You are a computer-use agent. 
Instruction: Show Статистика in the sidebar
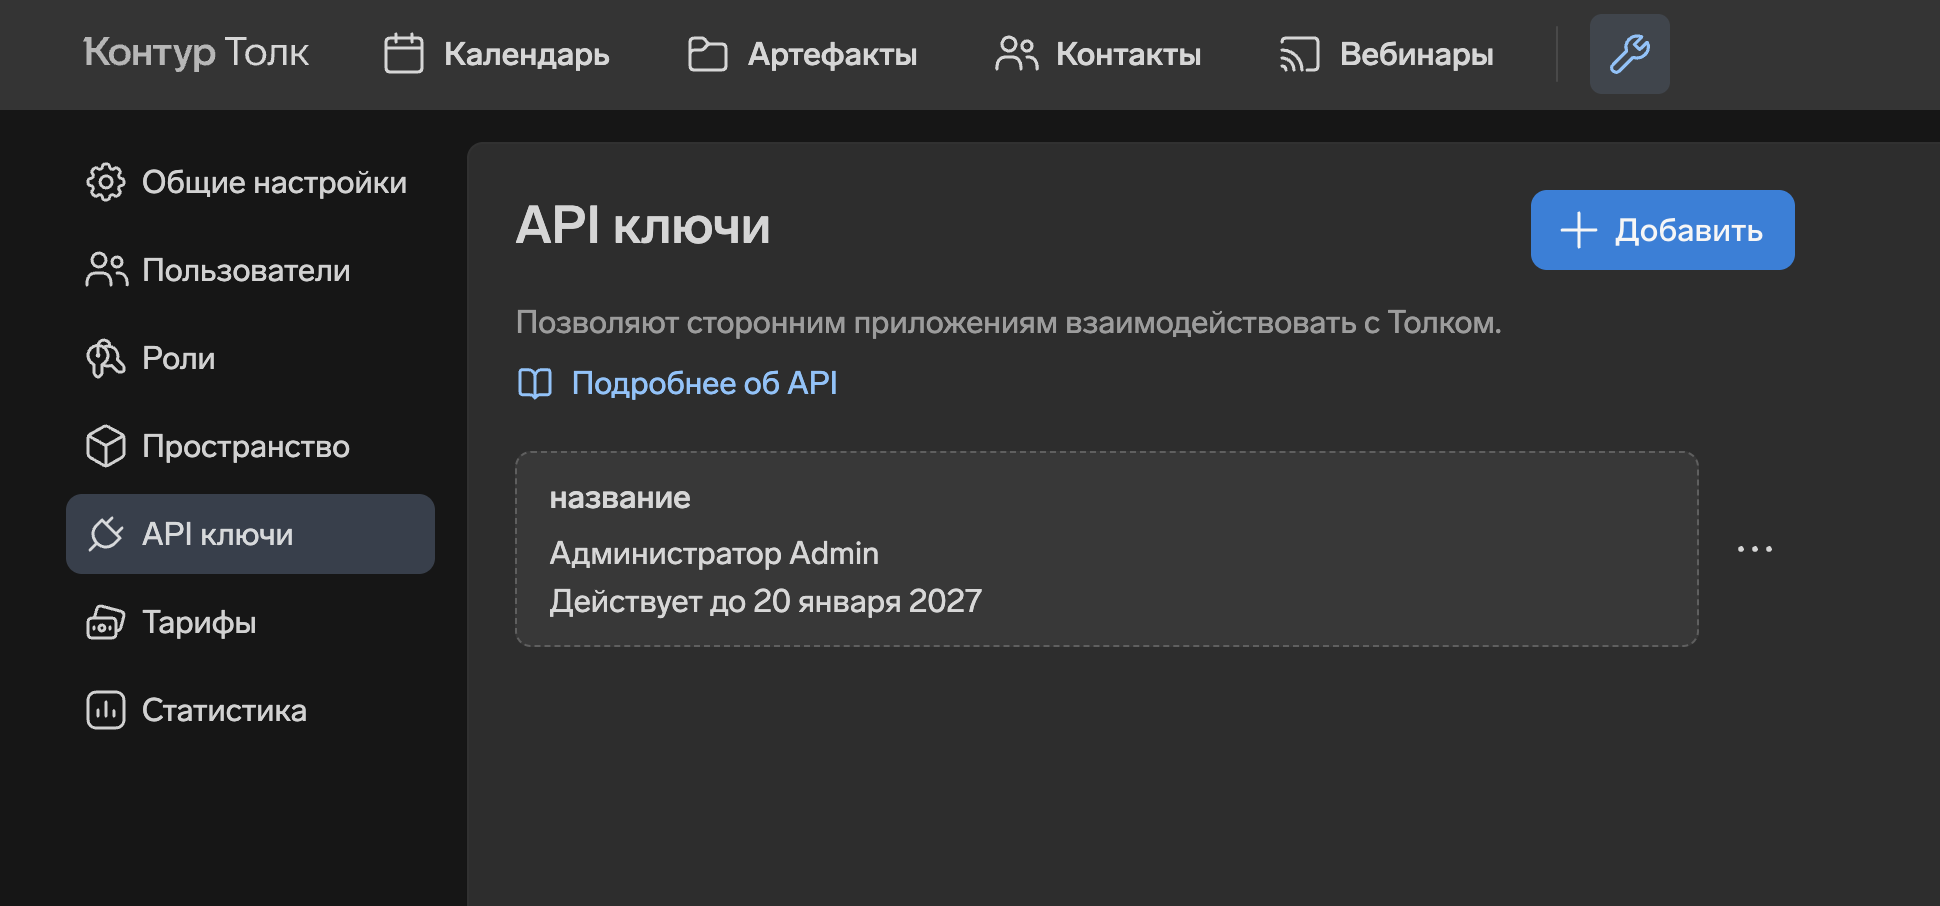(250, 710)
